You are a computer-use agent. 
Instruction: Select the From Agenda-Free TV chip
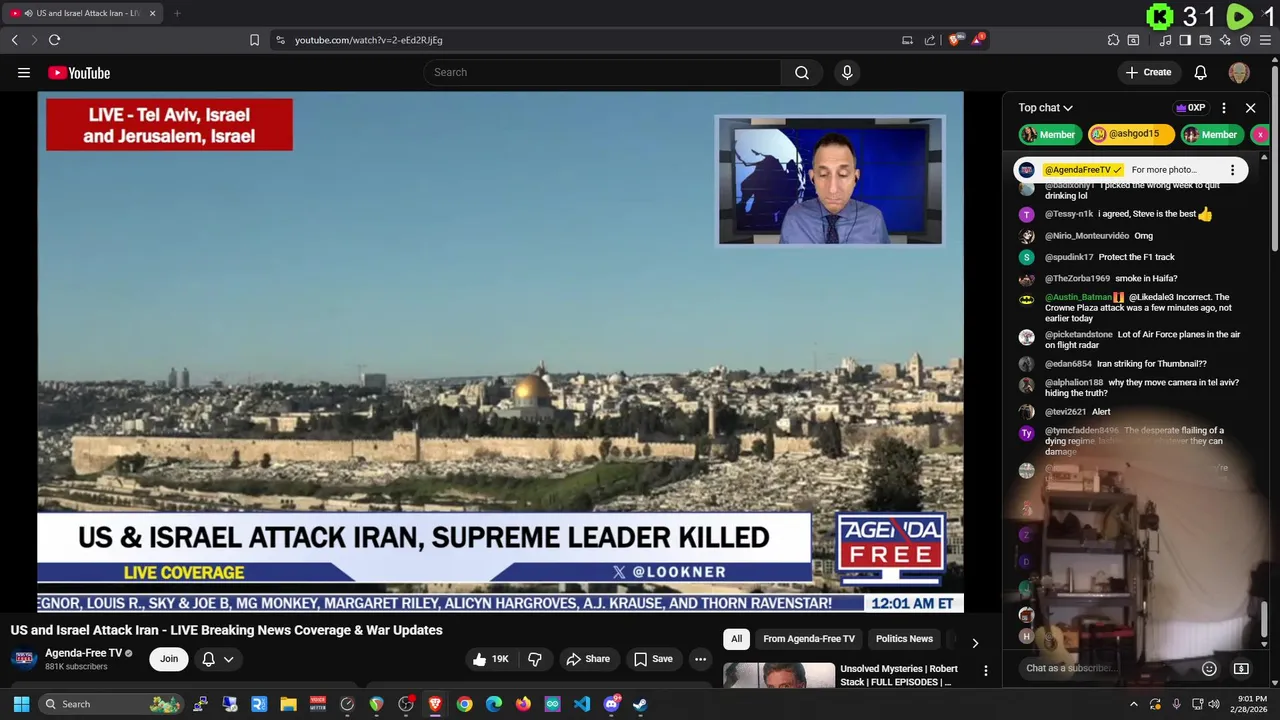(808, 639)
